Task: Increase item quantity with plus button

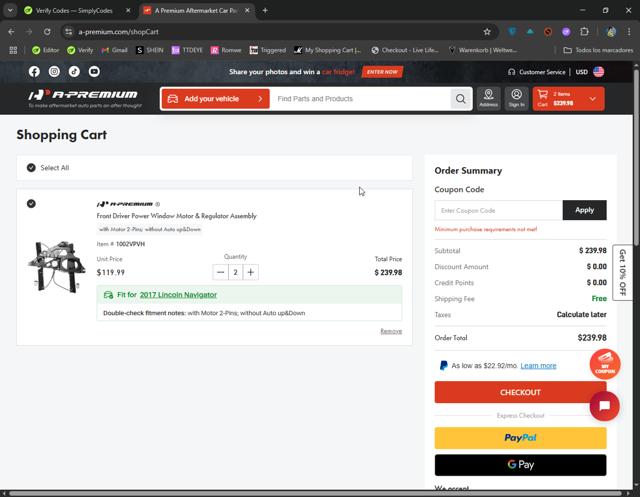Action: [251, 272]
